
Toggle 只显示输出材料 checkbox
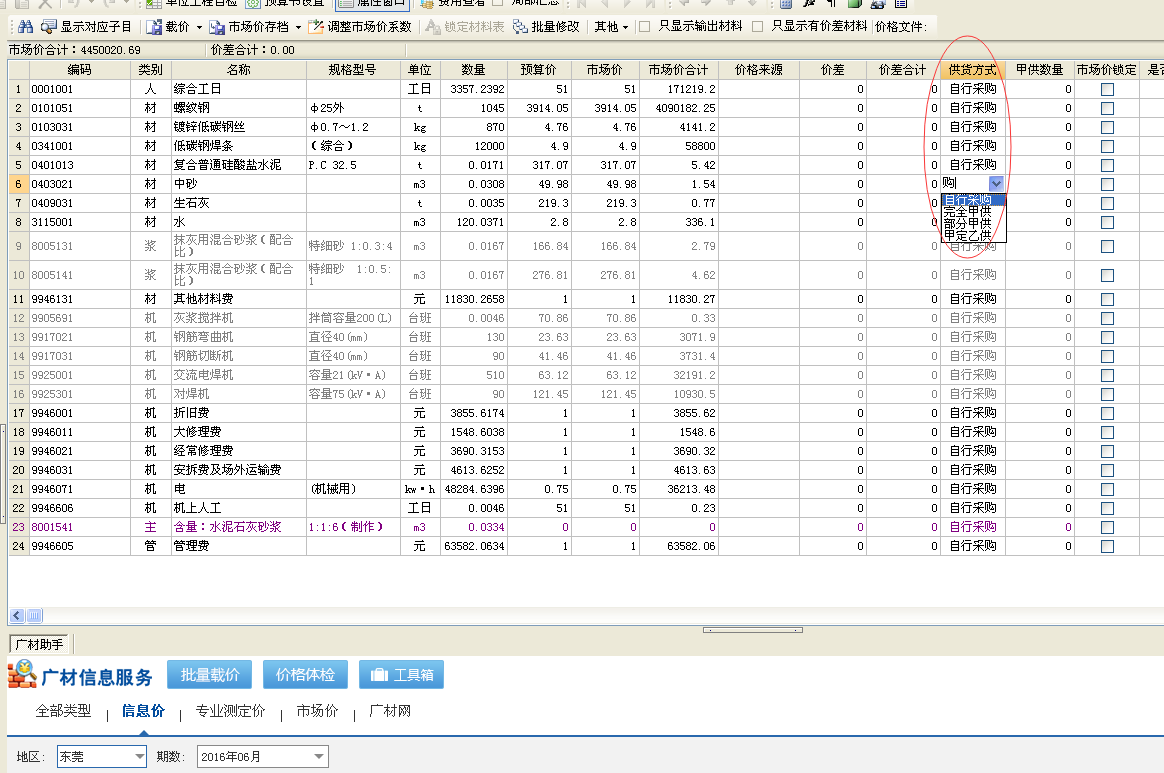(x=644, y=27)
